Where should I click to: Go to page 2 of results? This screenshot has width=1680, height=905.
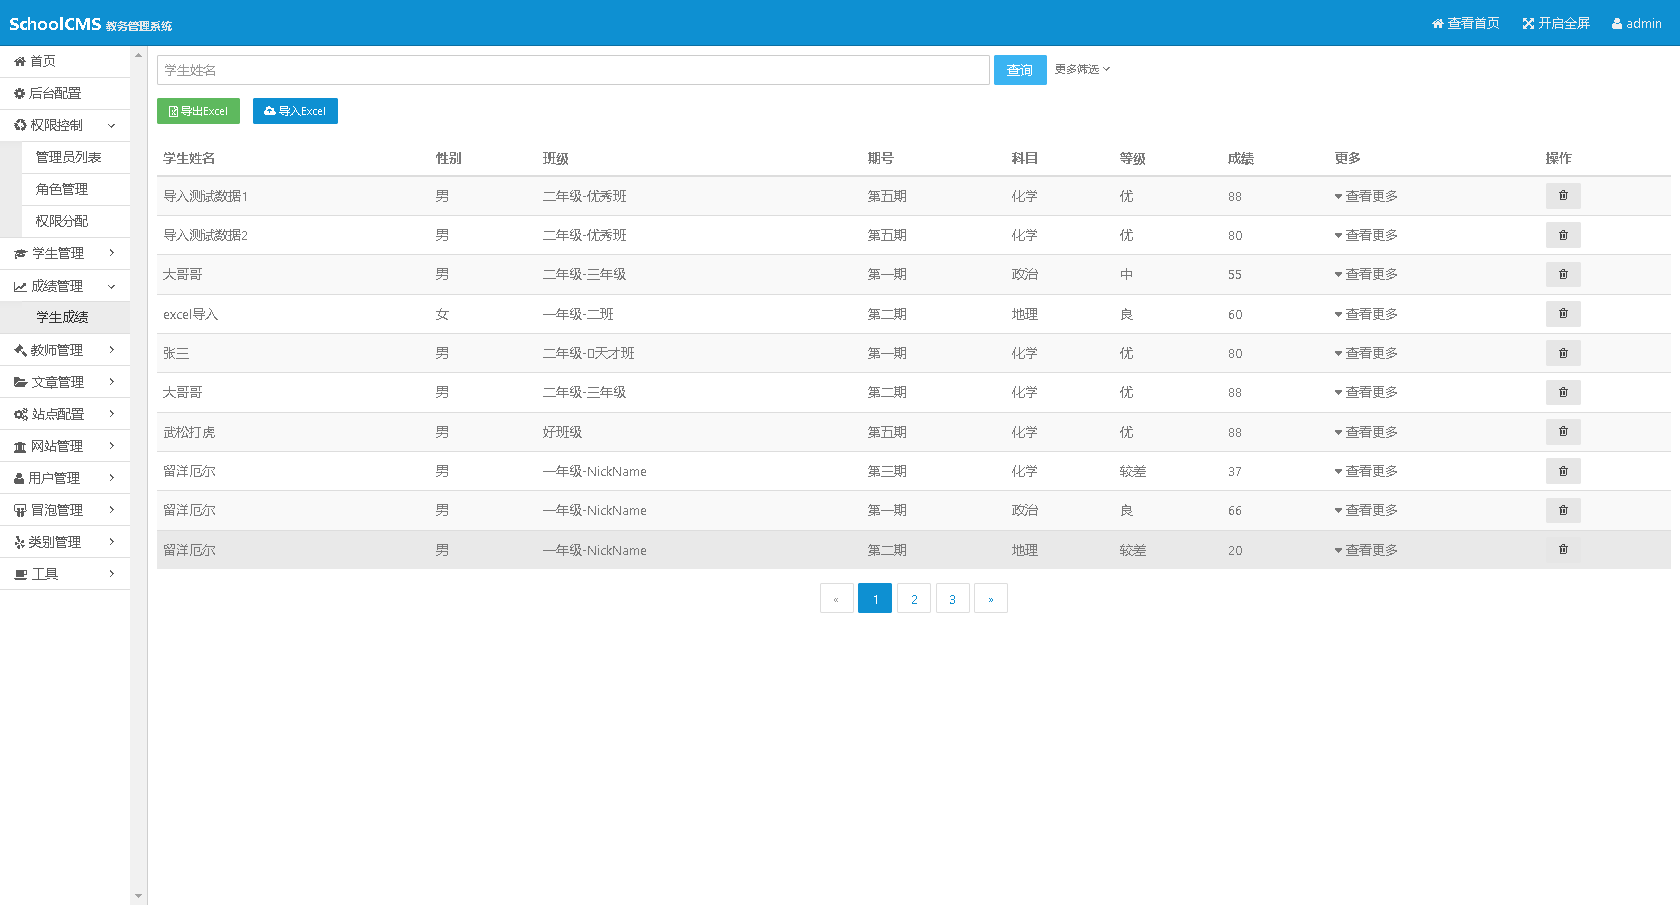click(x=913, y=598)
